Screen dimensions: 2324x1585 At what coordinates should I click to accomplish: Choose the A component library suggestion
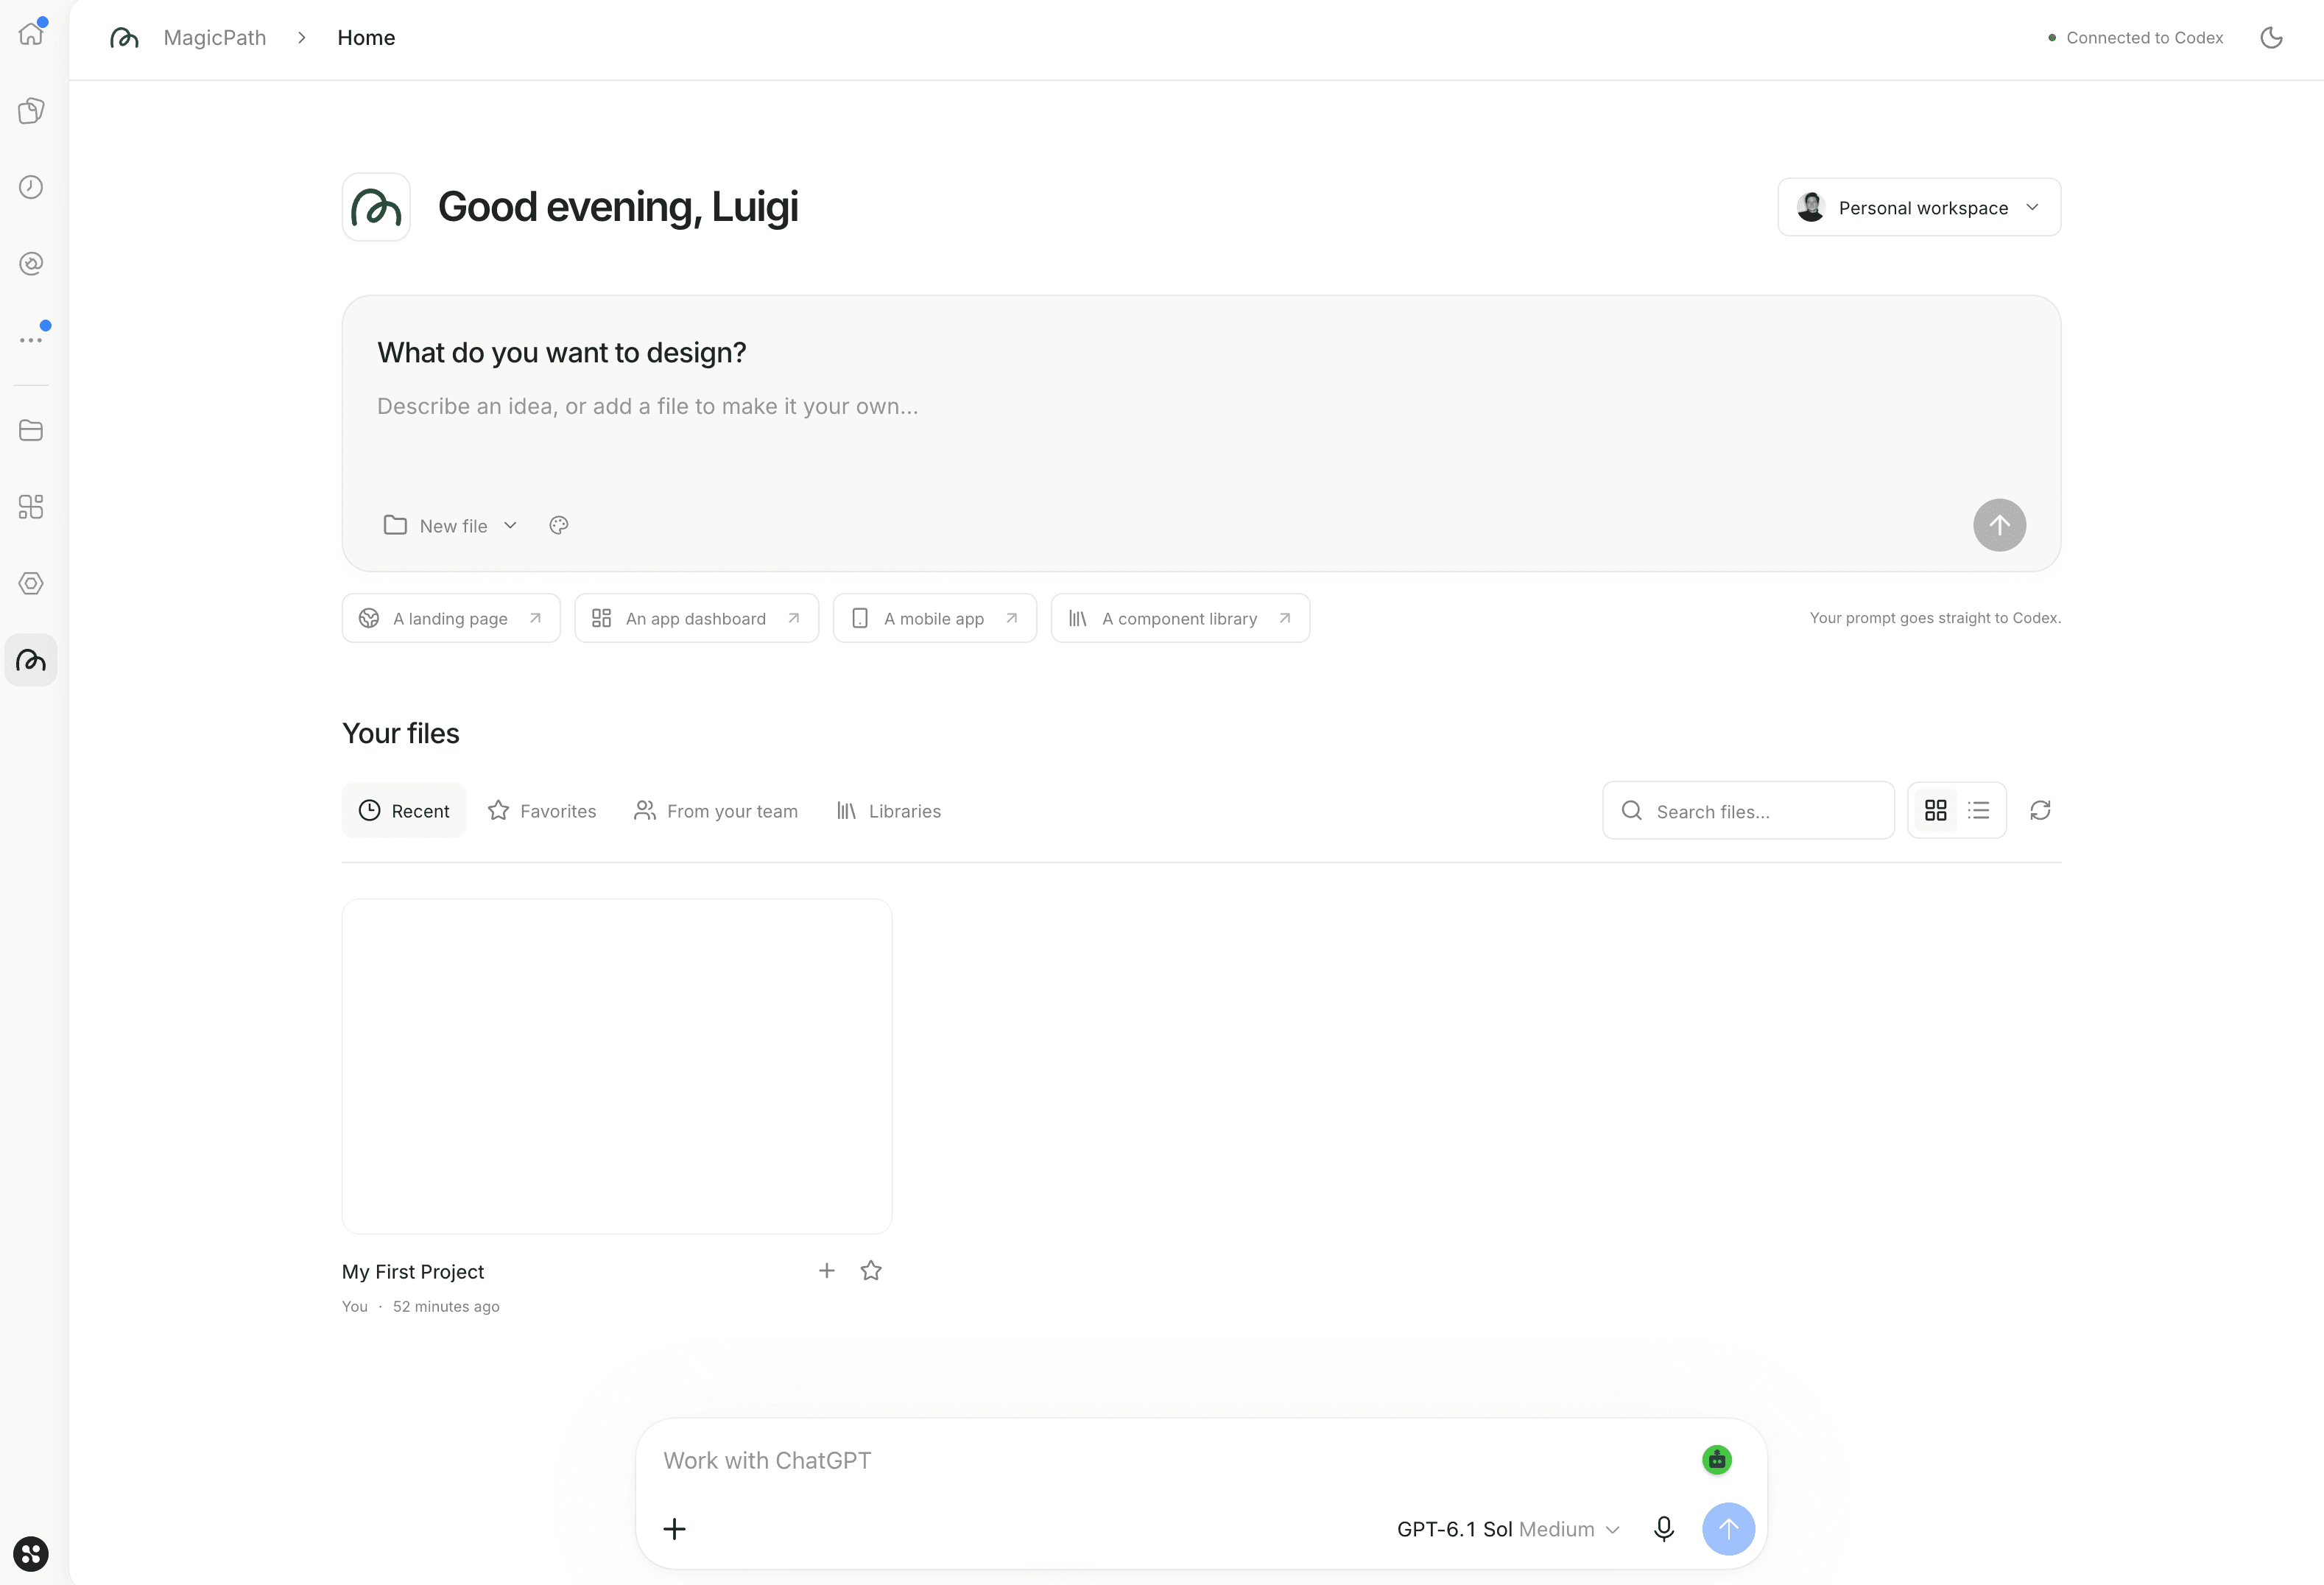point(1180,618)
